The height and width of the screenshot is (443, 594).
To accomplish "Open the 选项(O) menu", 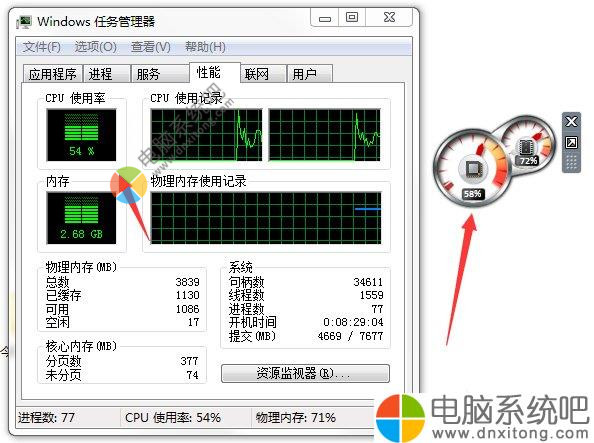I will 95,47.
